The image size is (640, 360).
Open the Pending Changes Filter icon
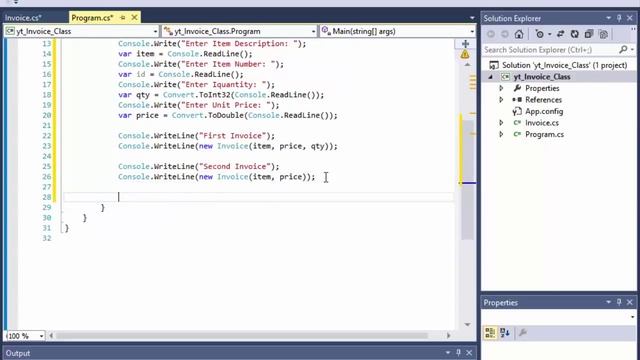(540, 34)
